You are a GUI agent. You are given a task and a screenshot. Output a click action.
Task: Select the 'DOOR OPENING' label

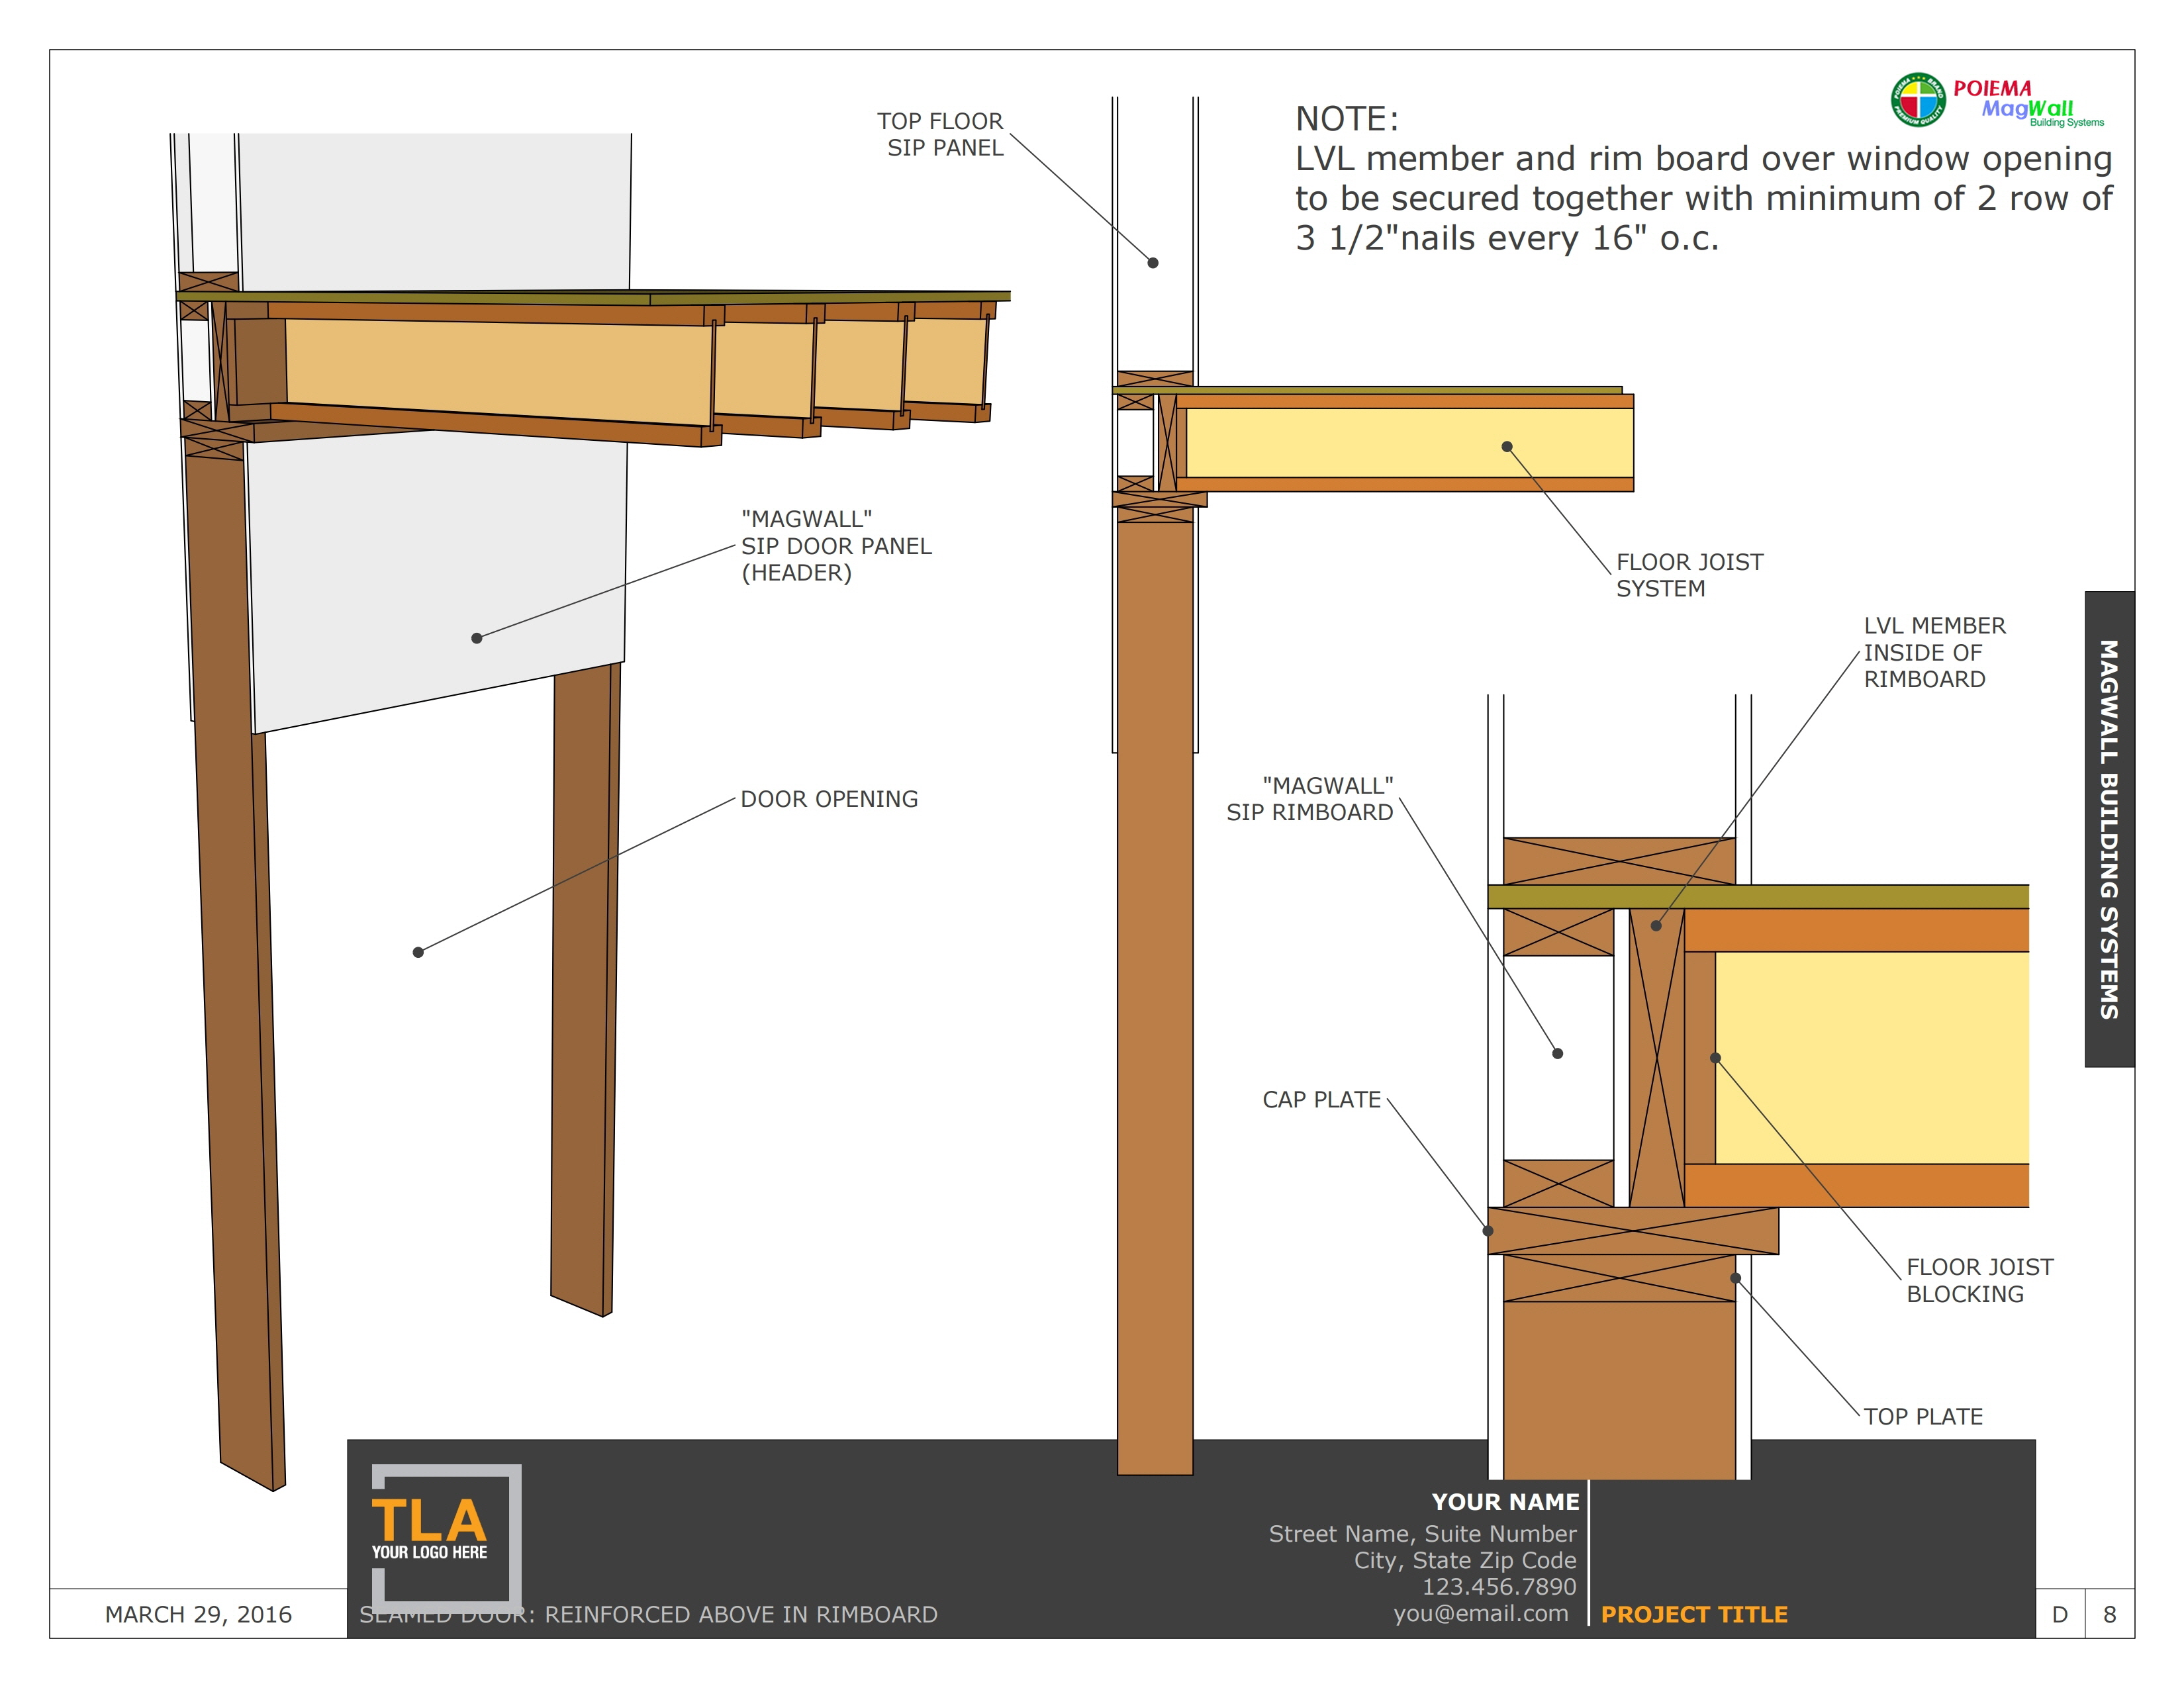[829, 799]
